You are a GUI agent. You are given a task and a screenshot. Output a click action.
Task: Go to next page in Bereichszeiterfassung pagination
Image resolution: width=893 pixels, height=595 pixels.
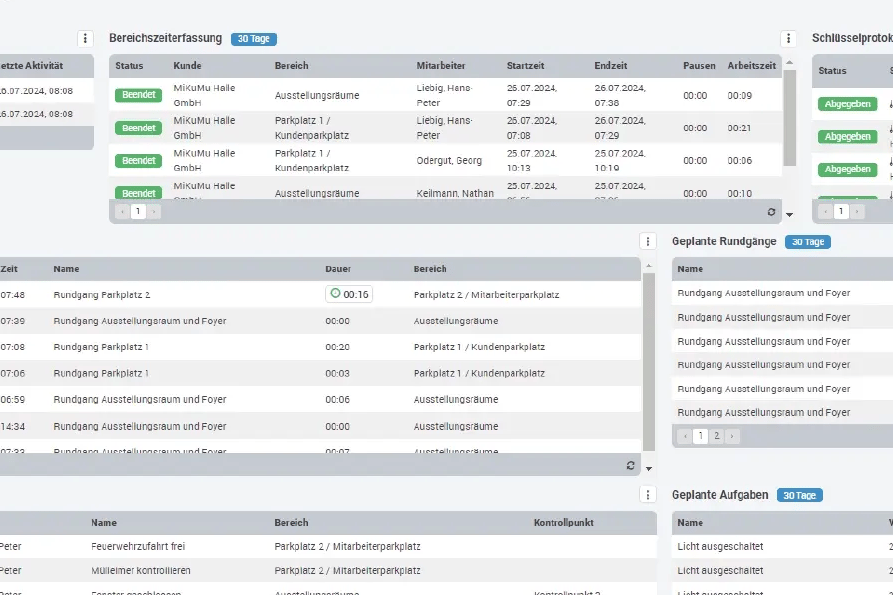154,211
